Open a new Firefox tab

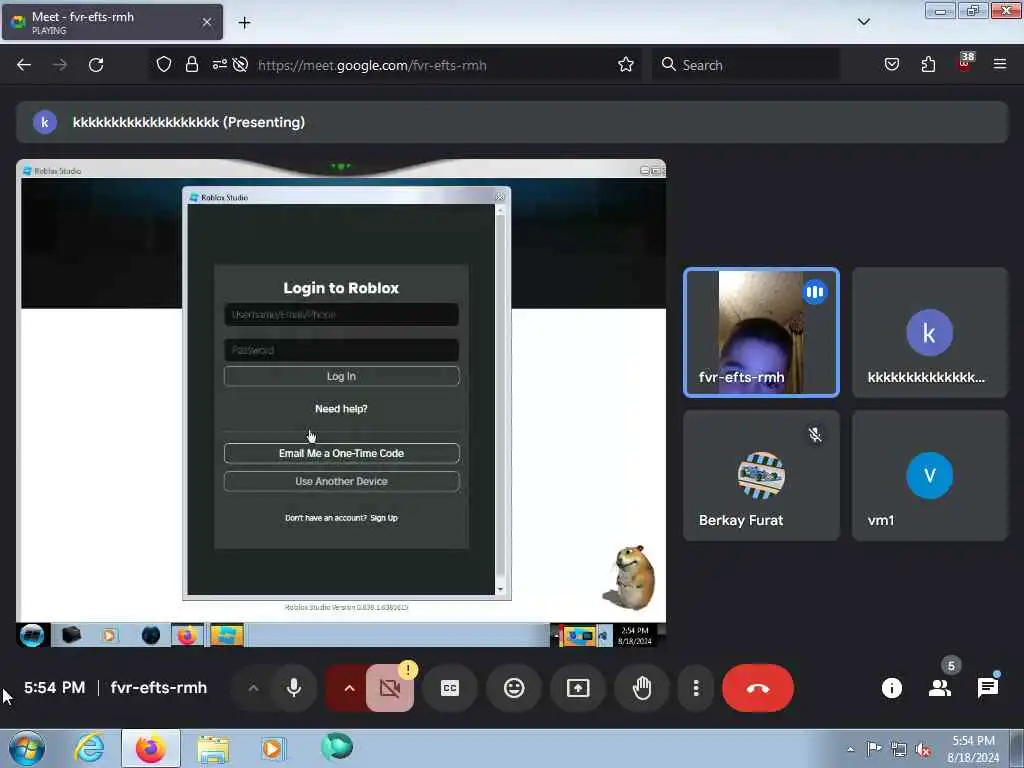tap(244, 23)
